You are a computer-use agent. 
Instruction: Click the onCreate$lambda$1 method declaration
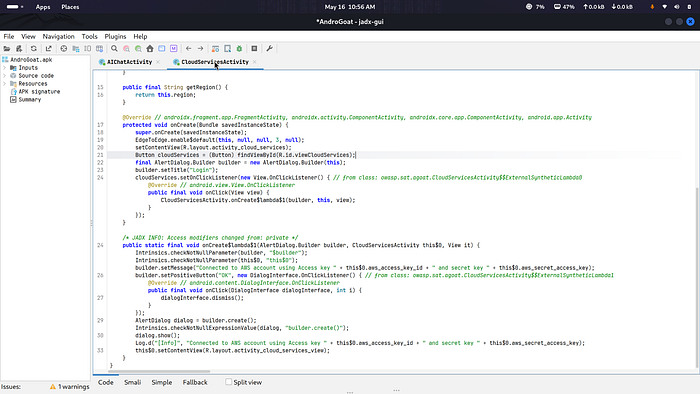click(230, 245)
